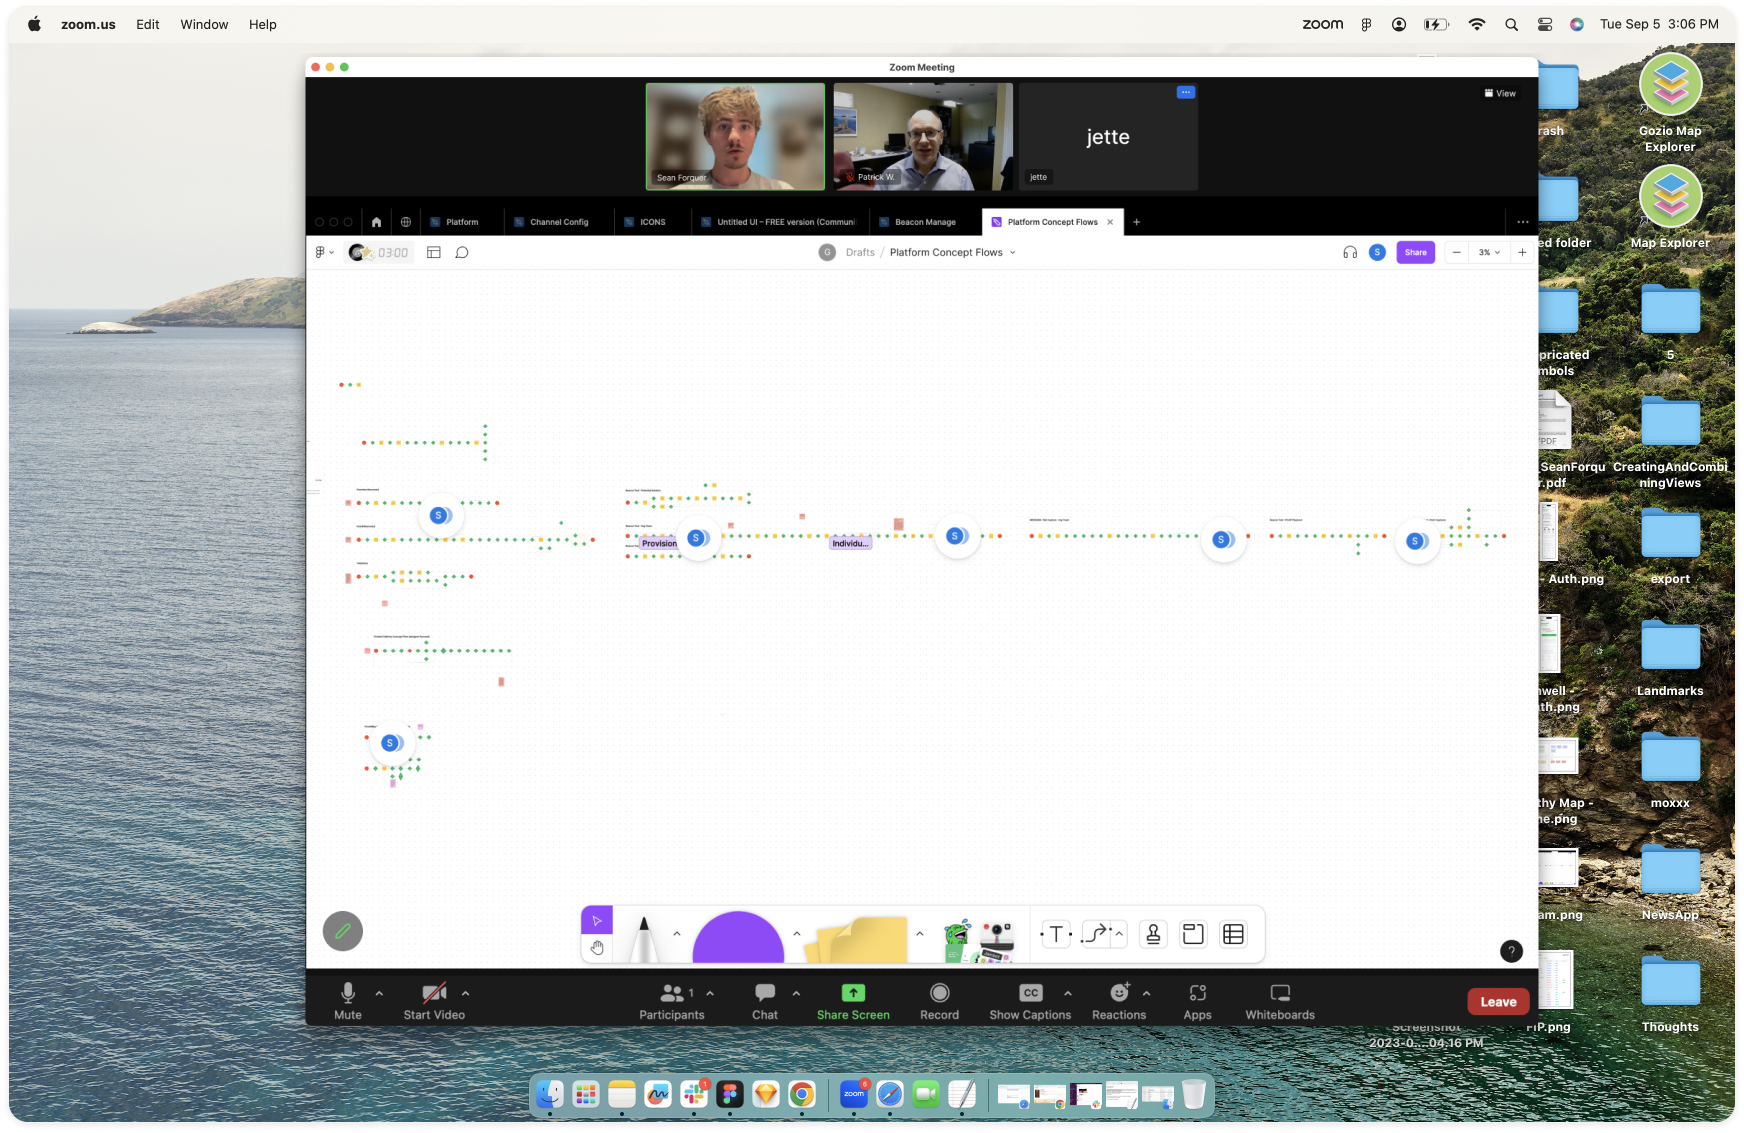Image resolution: width=1744 pixels, height=1133 pixels.
Task: Open jette's more options button
Action: click(1186, 92)
